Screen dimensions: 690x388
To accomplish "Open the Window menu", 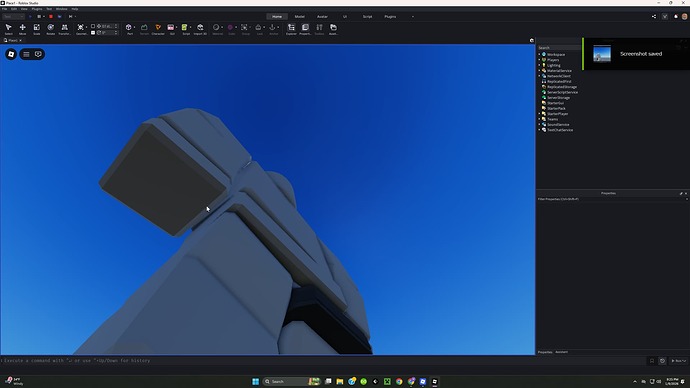I will click(x=62, y=9).
